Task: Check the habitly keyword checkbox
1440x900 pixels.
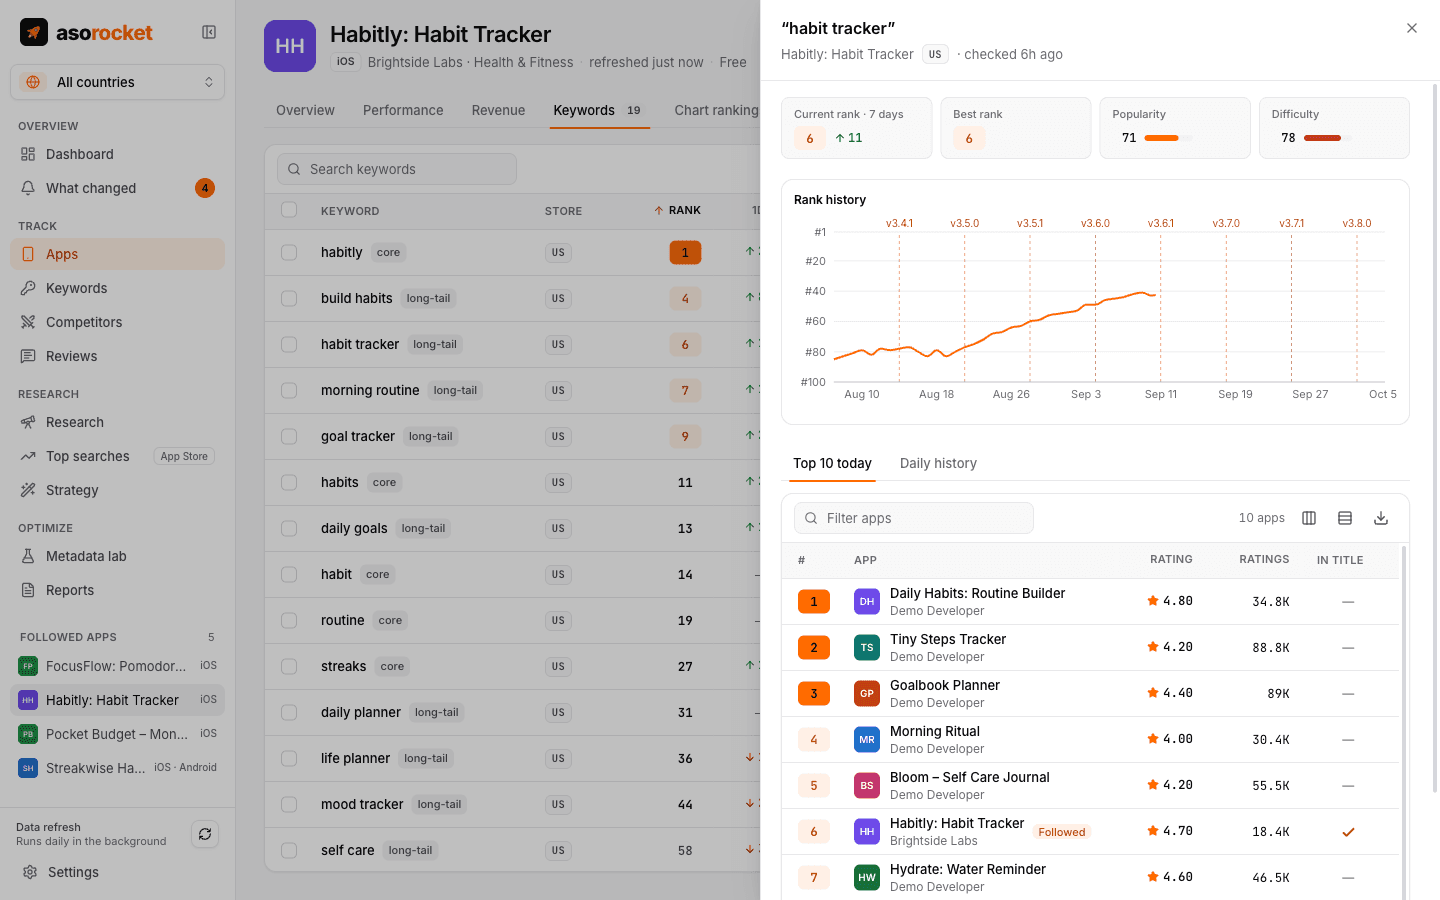Action: click(x=289, y=252)
